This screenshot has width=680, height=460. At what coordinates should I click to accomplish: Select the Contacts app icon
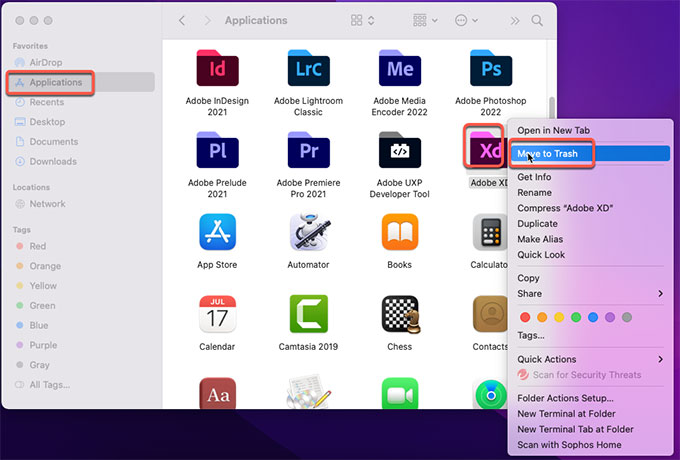[x=490, y=314]
